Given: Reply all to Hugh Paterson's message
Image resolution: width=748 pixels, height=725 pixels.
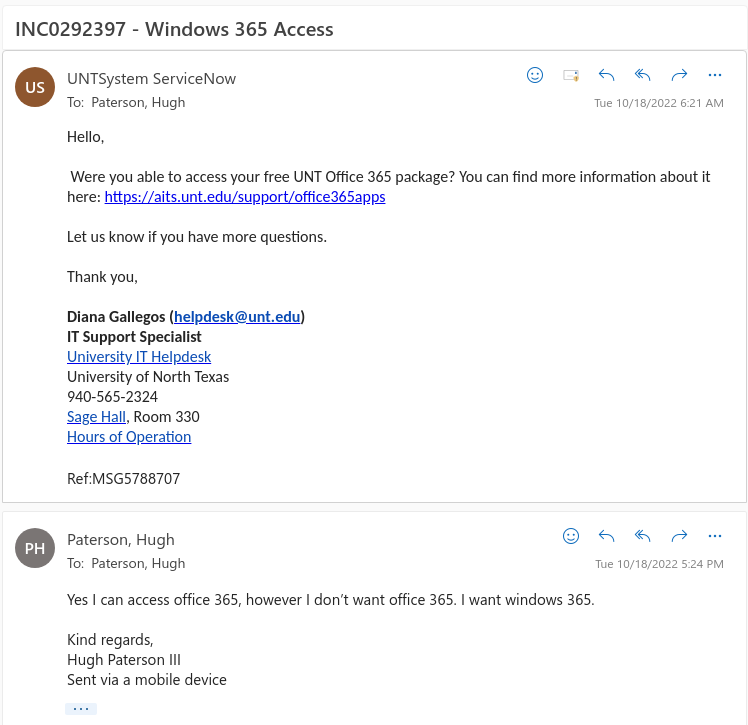Looking at the screenshot, I should tap(643, 536).
